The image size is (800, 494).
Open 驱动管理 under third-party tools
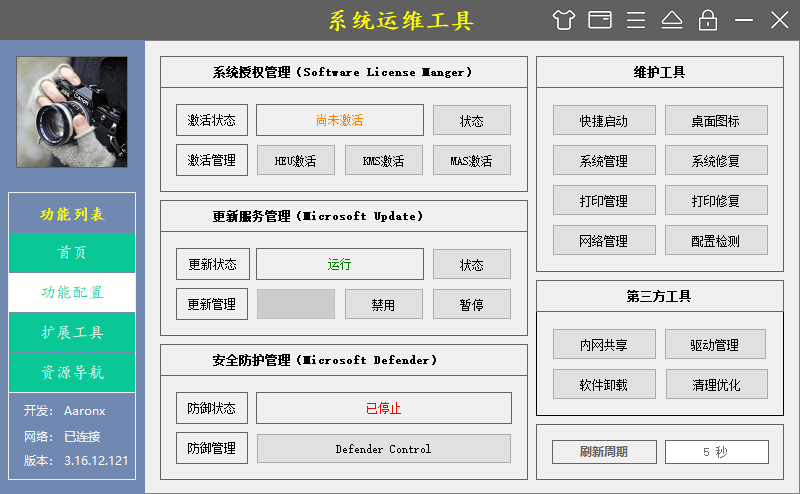pos(715,345)
